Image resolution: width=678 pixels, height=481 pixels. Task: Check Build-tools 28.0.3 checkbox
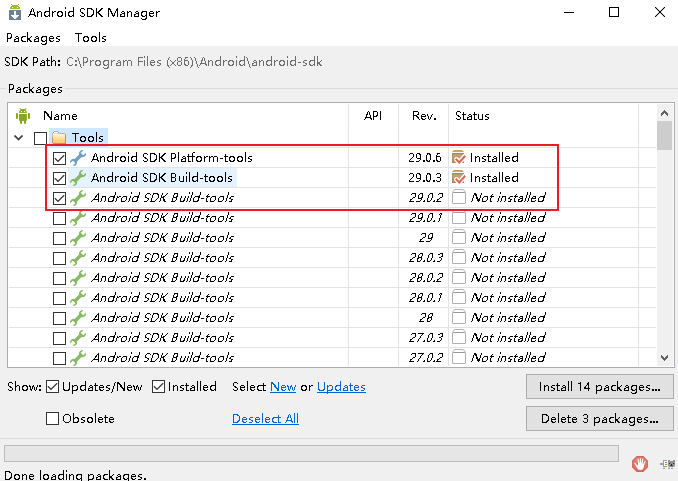tap(59, 258)
